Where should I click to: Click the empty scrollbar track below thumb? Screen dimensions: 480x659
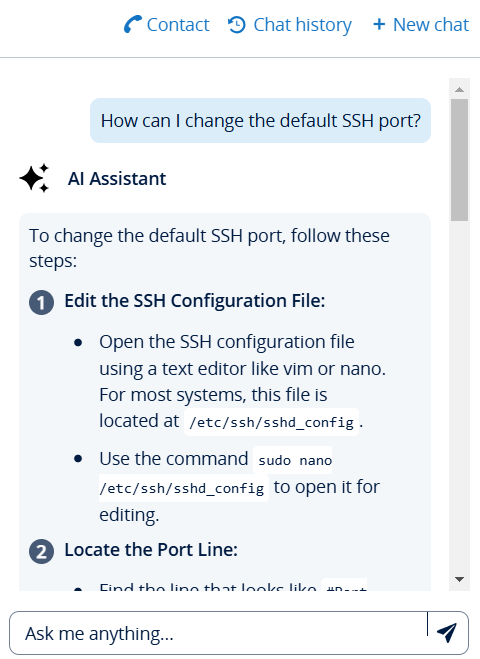459,395
